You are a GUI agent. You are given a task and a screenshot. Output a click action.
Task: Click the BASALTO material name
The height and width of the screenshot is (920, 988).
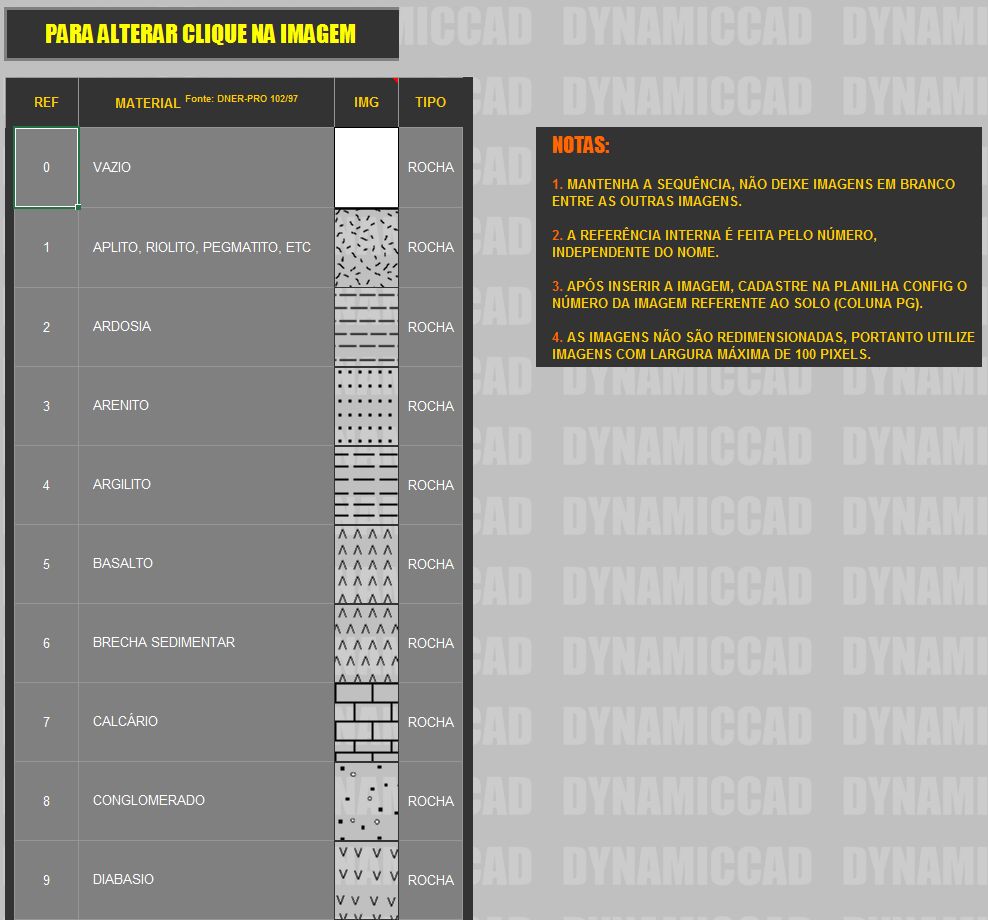(x=123, y=563)
